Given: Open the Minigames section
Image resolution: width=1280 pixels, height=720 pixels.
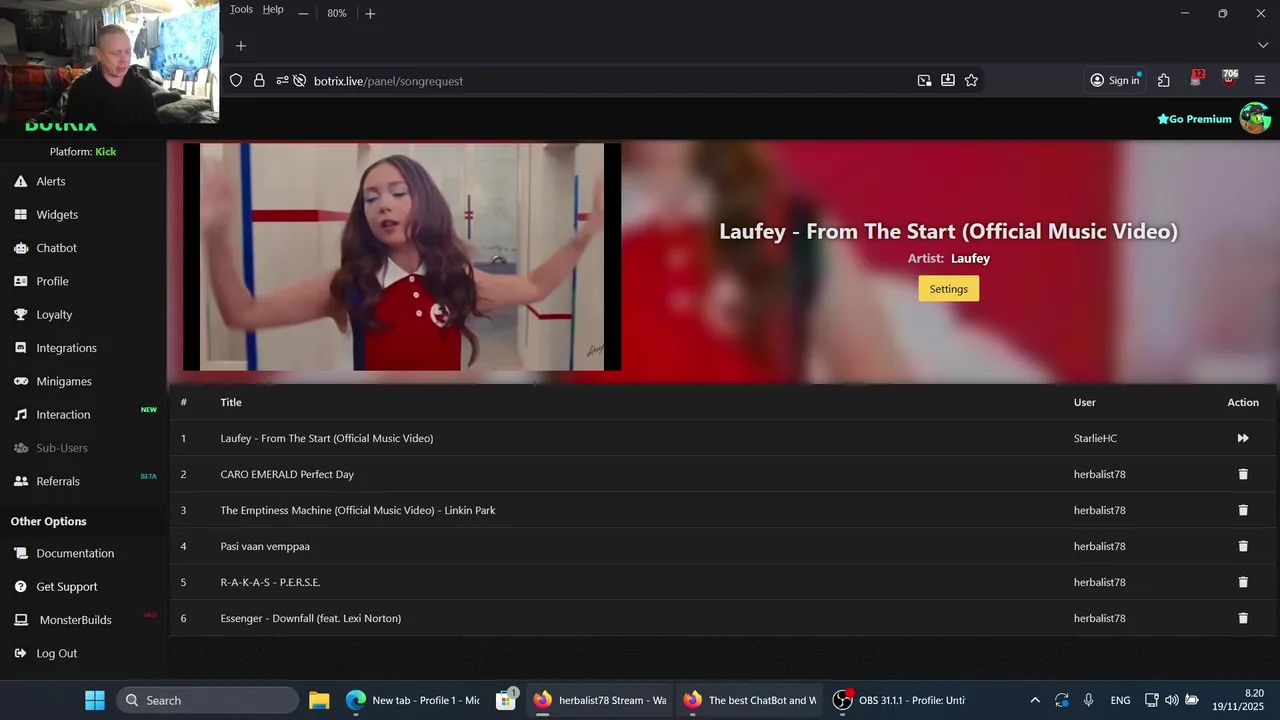Looking at the screenshot, I should pyautogui.click(x=64, y=381).
